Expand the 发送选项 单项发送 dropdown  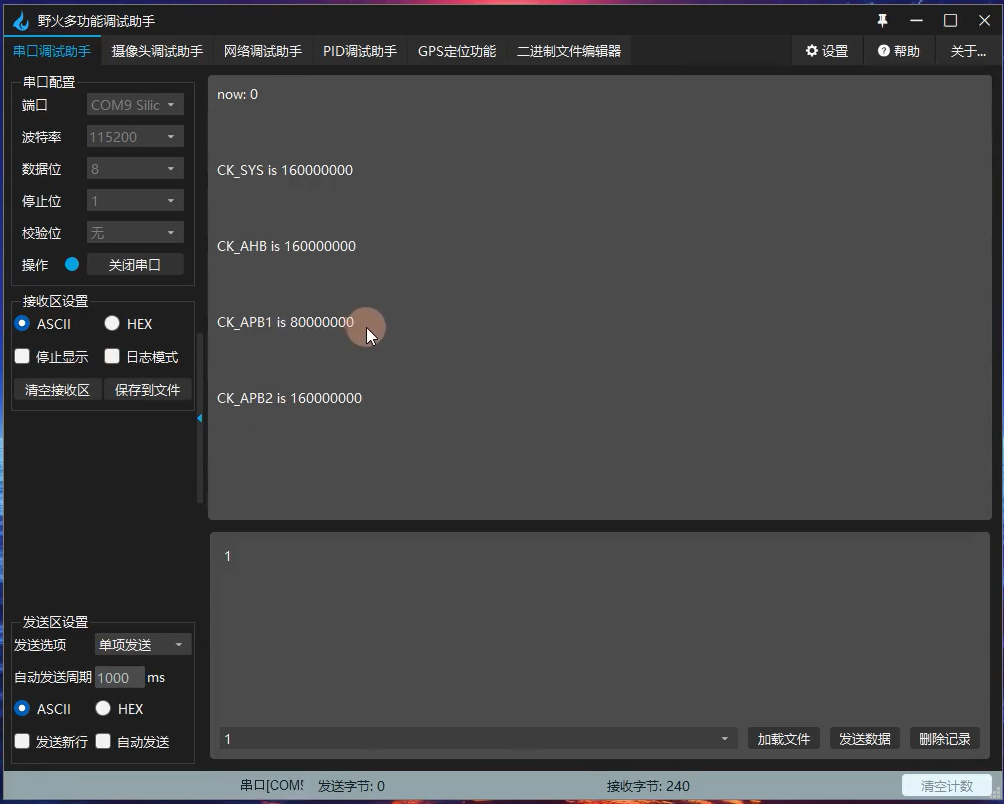pyautogui.click(x=143, y=645)
